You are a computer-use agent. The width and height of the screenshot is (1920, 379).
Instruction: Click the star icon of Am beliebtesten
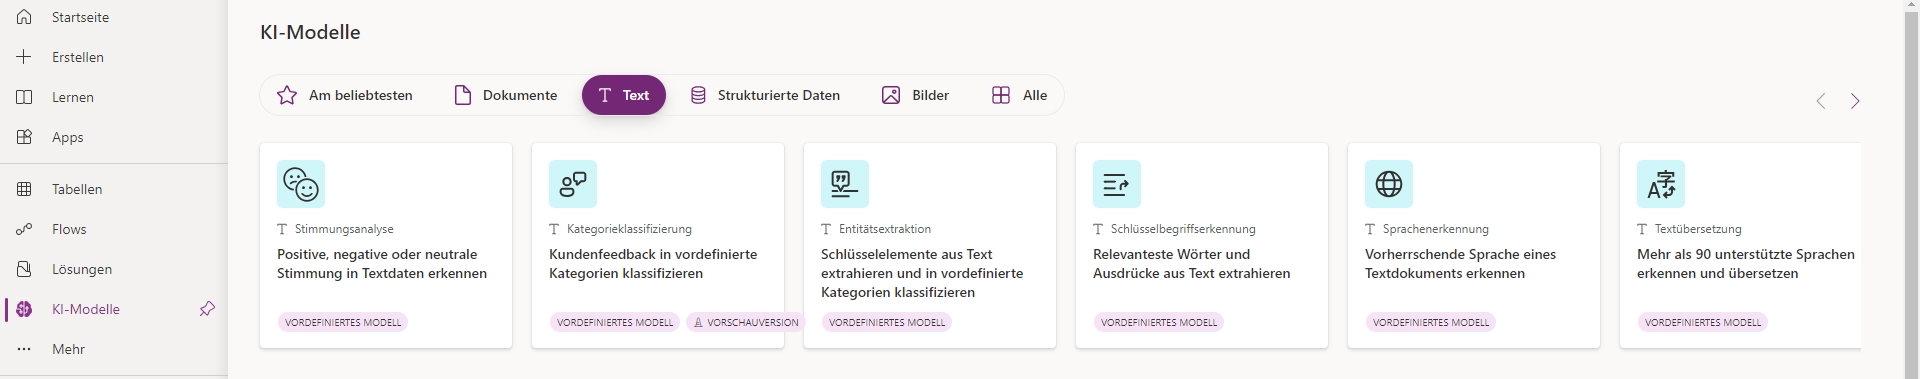[287, 95]
